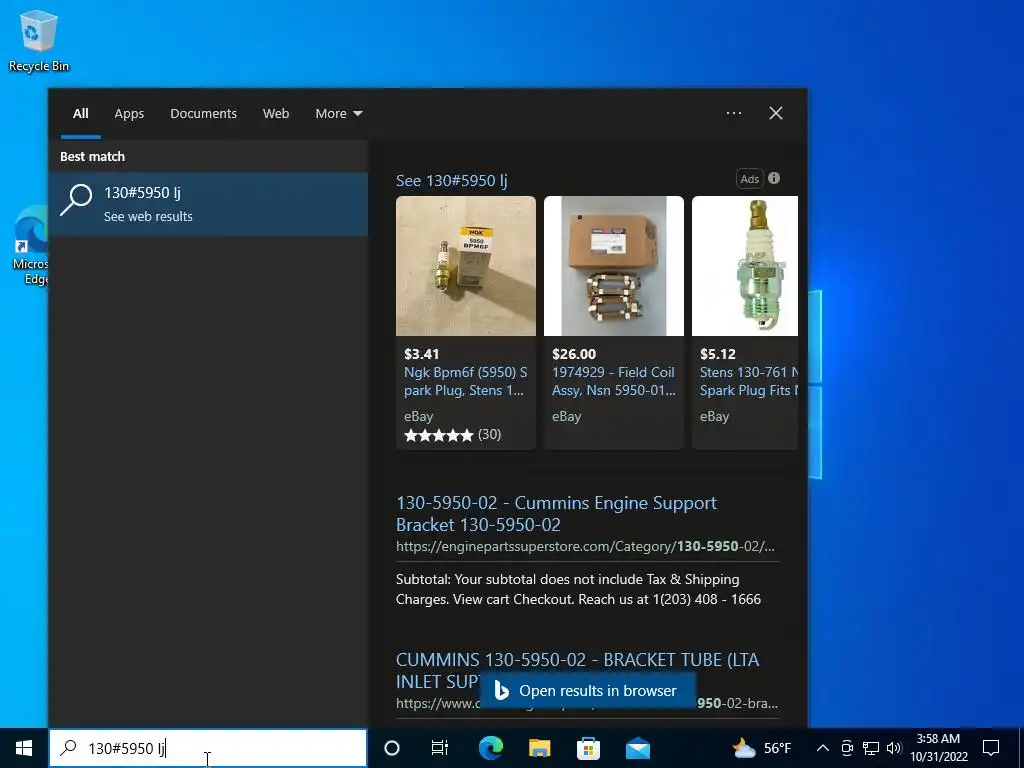Click the 'Best match' section header

click(93, 156)
